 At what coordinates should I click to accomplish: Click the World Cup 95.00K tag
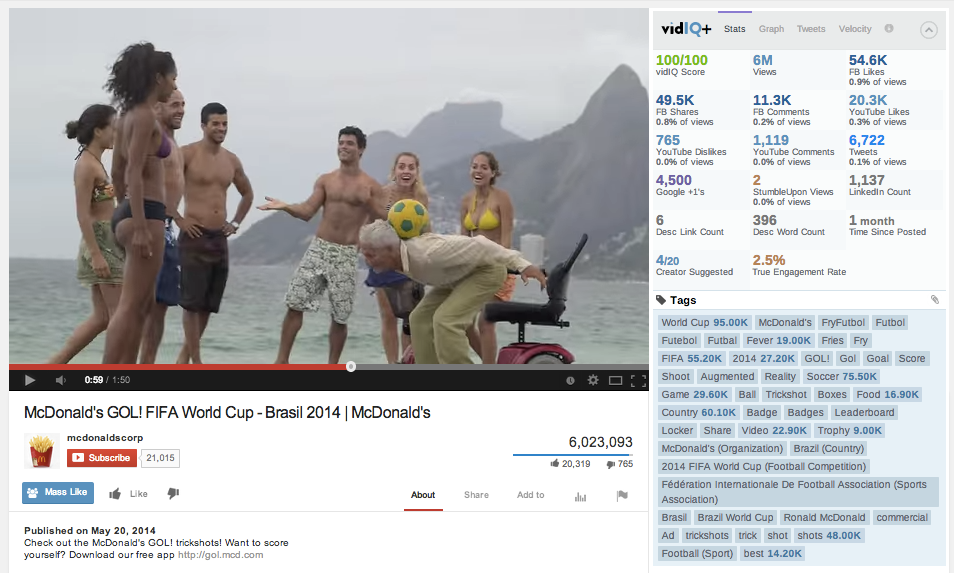[704, 322]
